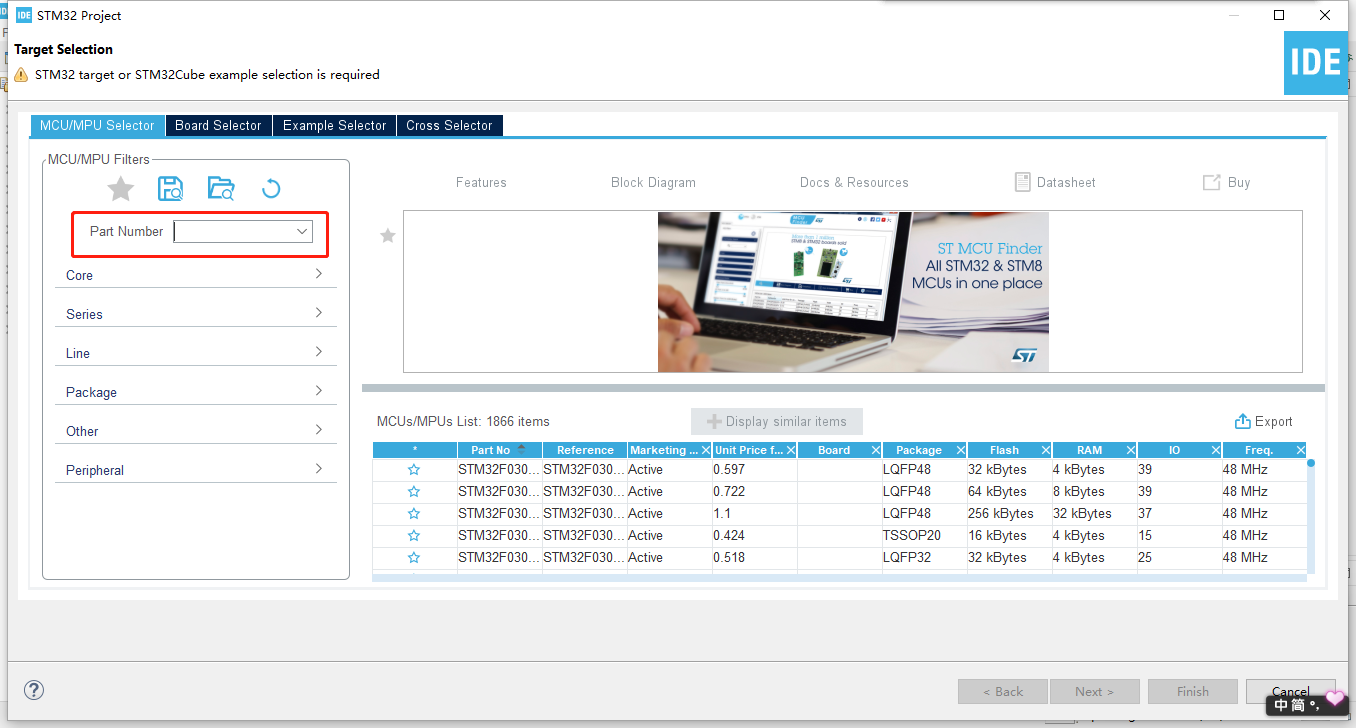Screen dimensions: 1356x728
Task: Star the 1.1 price MCU row
Action: (414, 513)
